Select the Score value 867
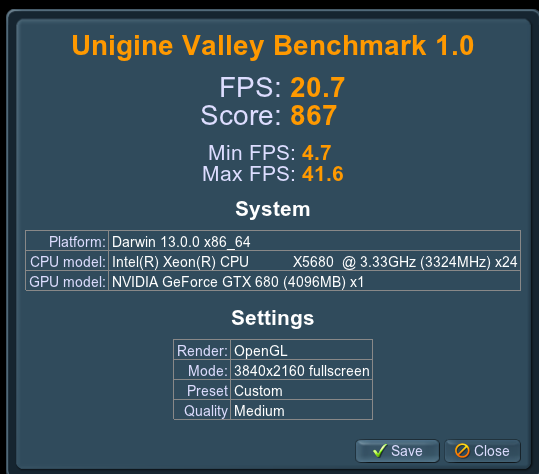 pos(314,115)
